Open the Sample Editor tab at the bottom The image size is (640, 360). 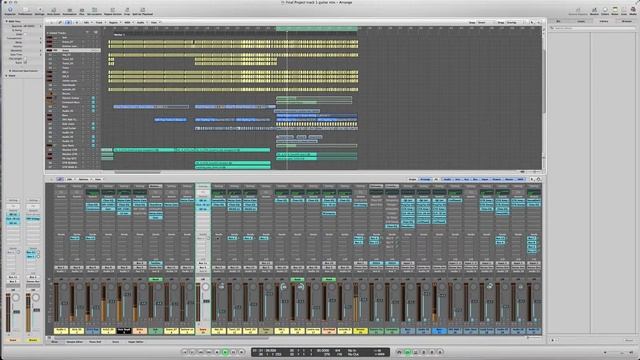[x=75, y=342]
